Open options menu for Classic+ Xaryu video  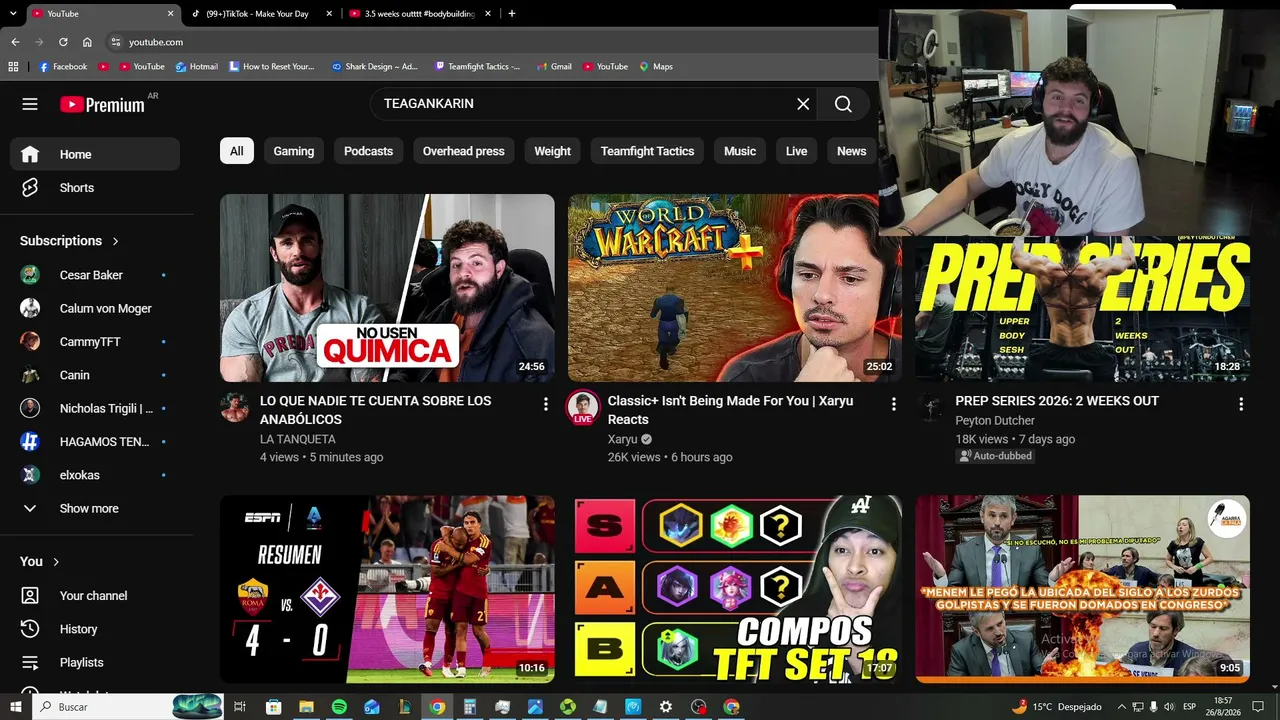tap(894, 404)
